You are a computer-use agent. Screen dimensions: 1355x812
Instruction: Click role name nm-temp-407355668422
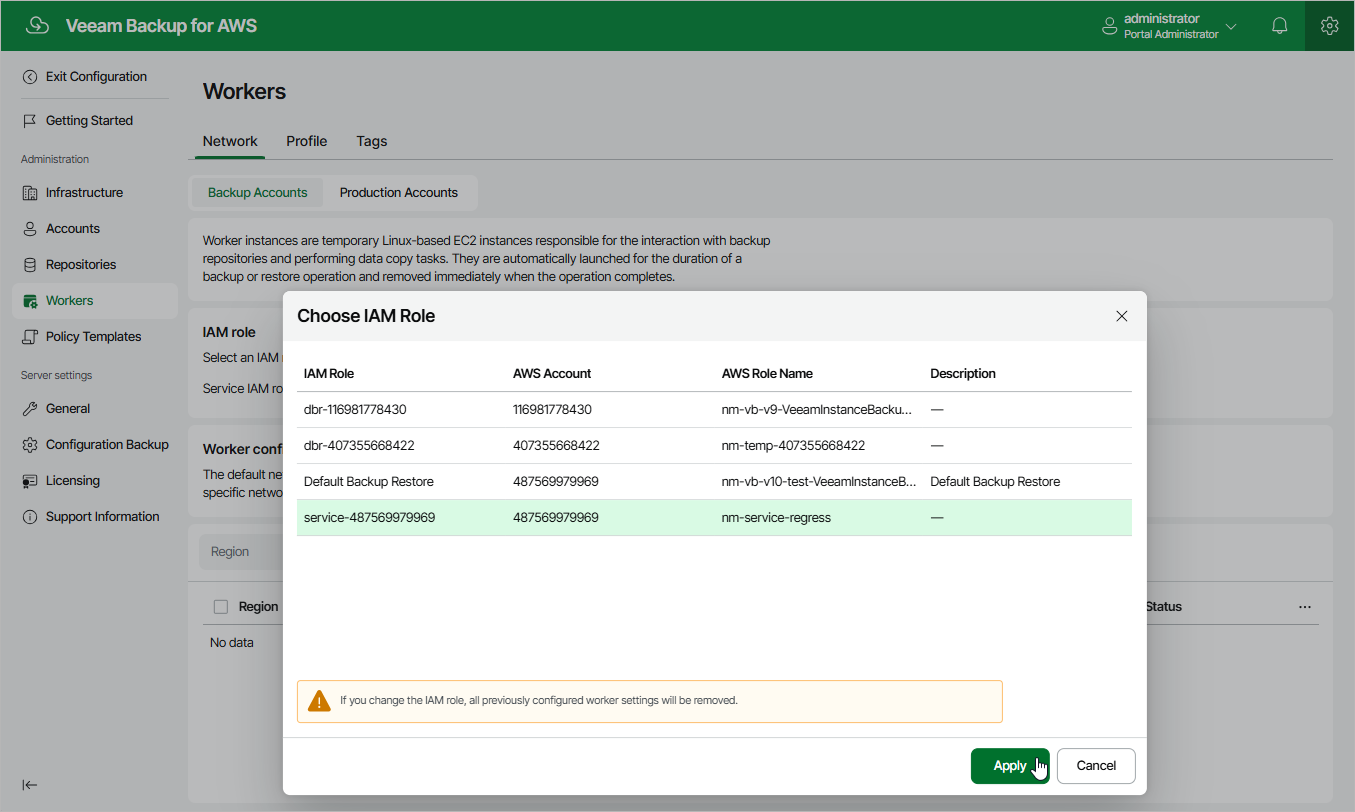click(x=793, y=446)
